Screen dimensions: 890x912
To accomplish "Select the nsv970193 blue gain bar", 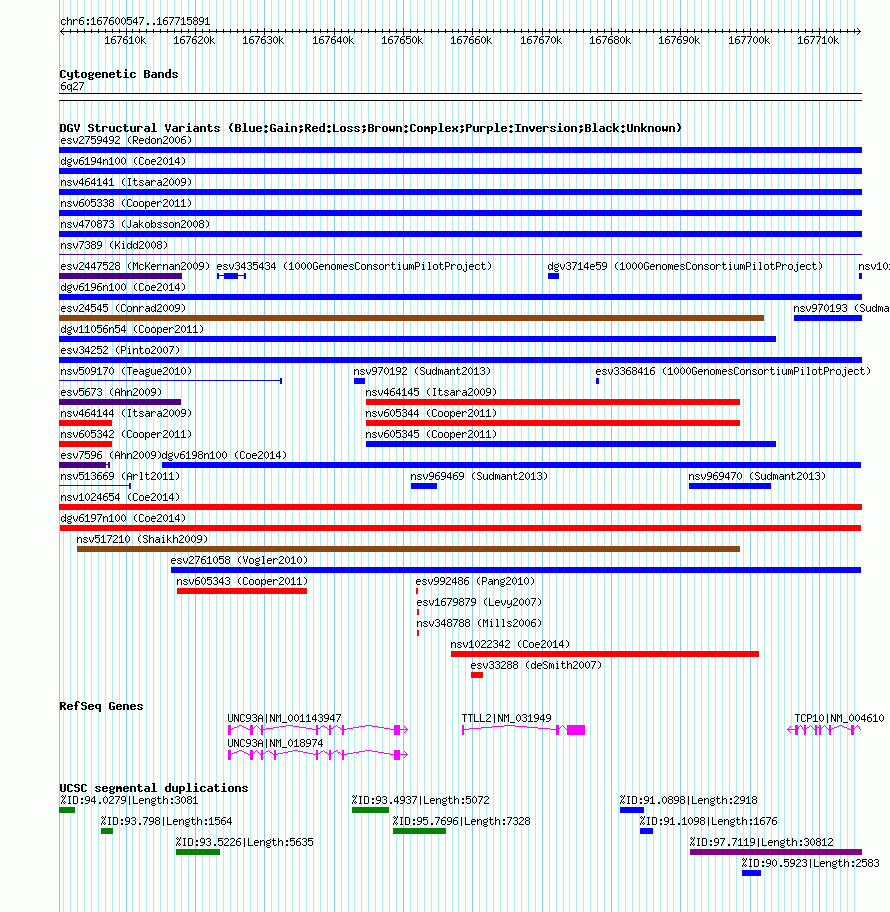I will click(x=828, y=318).
